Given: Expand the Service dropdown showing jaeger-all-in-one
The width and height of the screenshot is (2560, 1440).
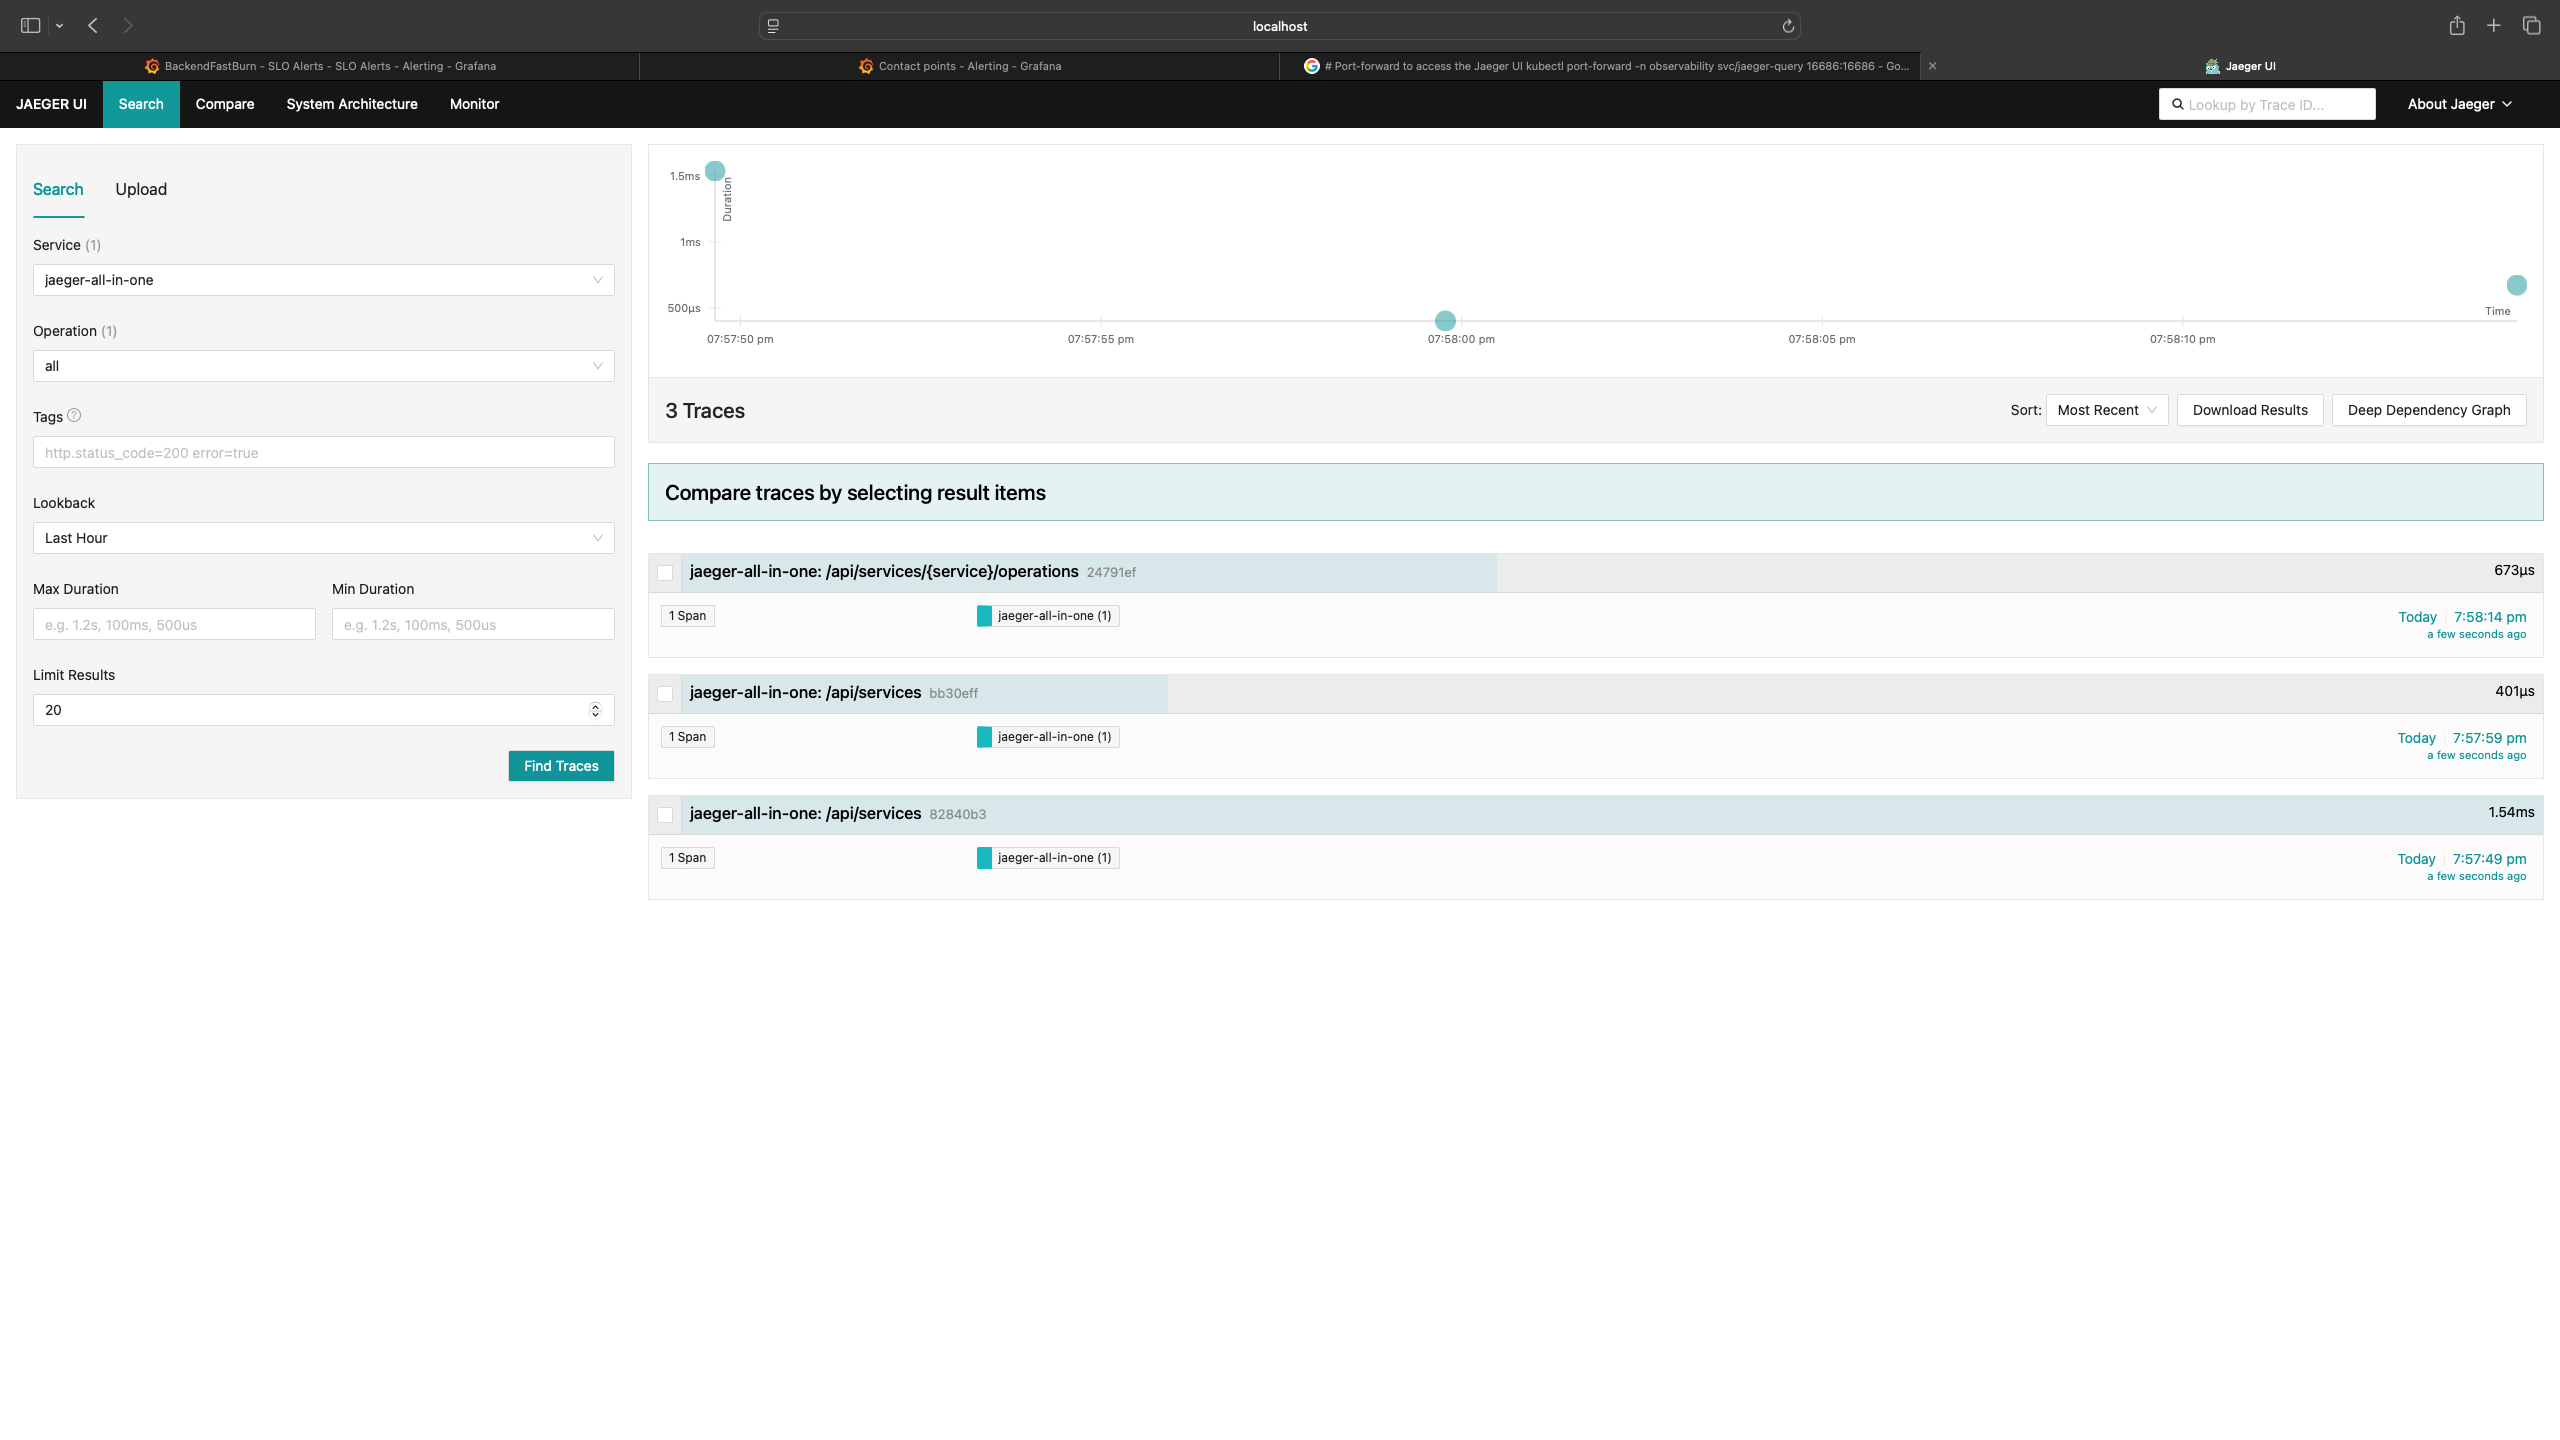Looking at the screenshot, I should point(324,280).
